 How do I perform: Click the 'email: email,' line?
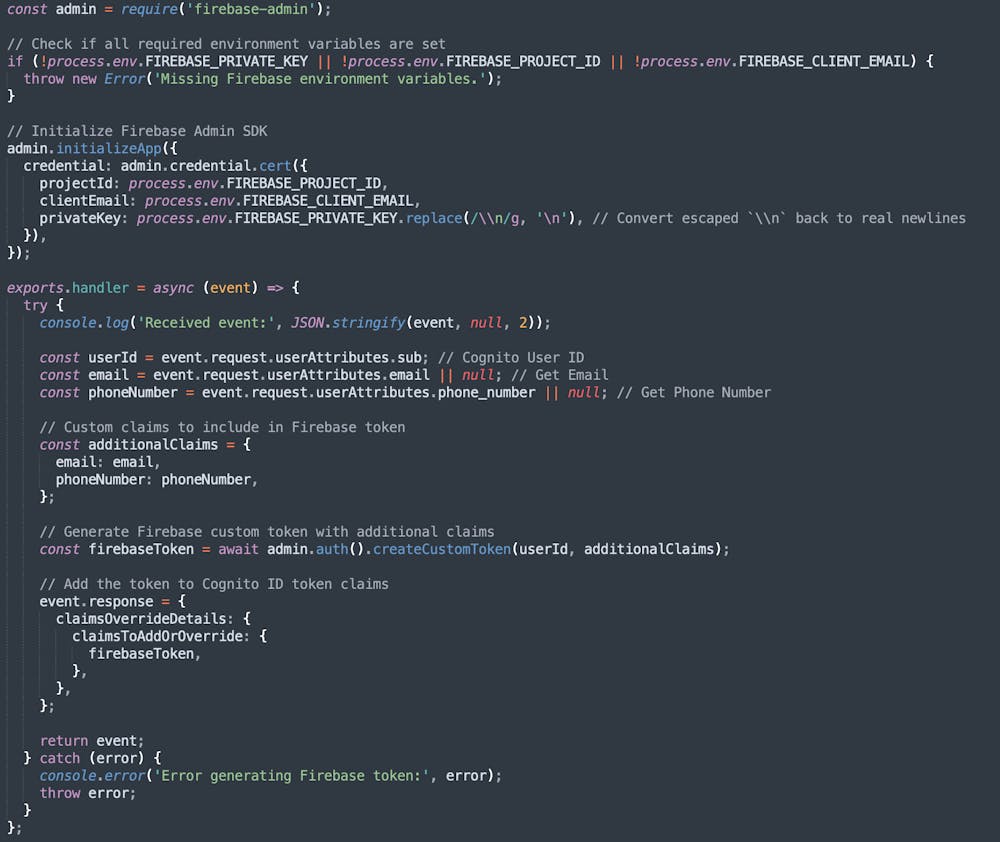tap(107, 462)
